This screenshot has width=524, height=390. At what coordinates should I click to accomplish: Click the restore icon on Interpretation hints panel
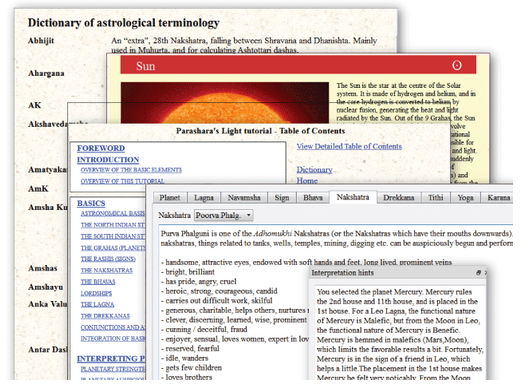(478, 273)
